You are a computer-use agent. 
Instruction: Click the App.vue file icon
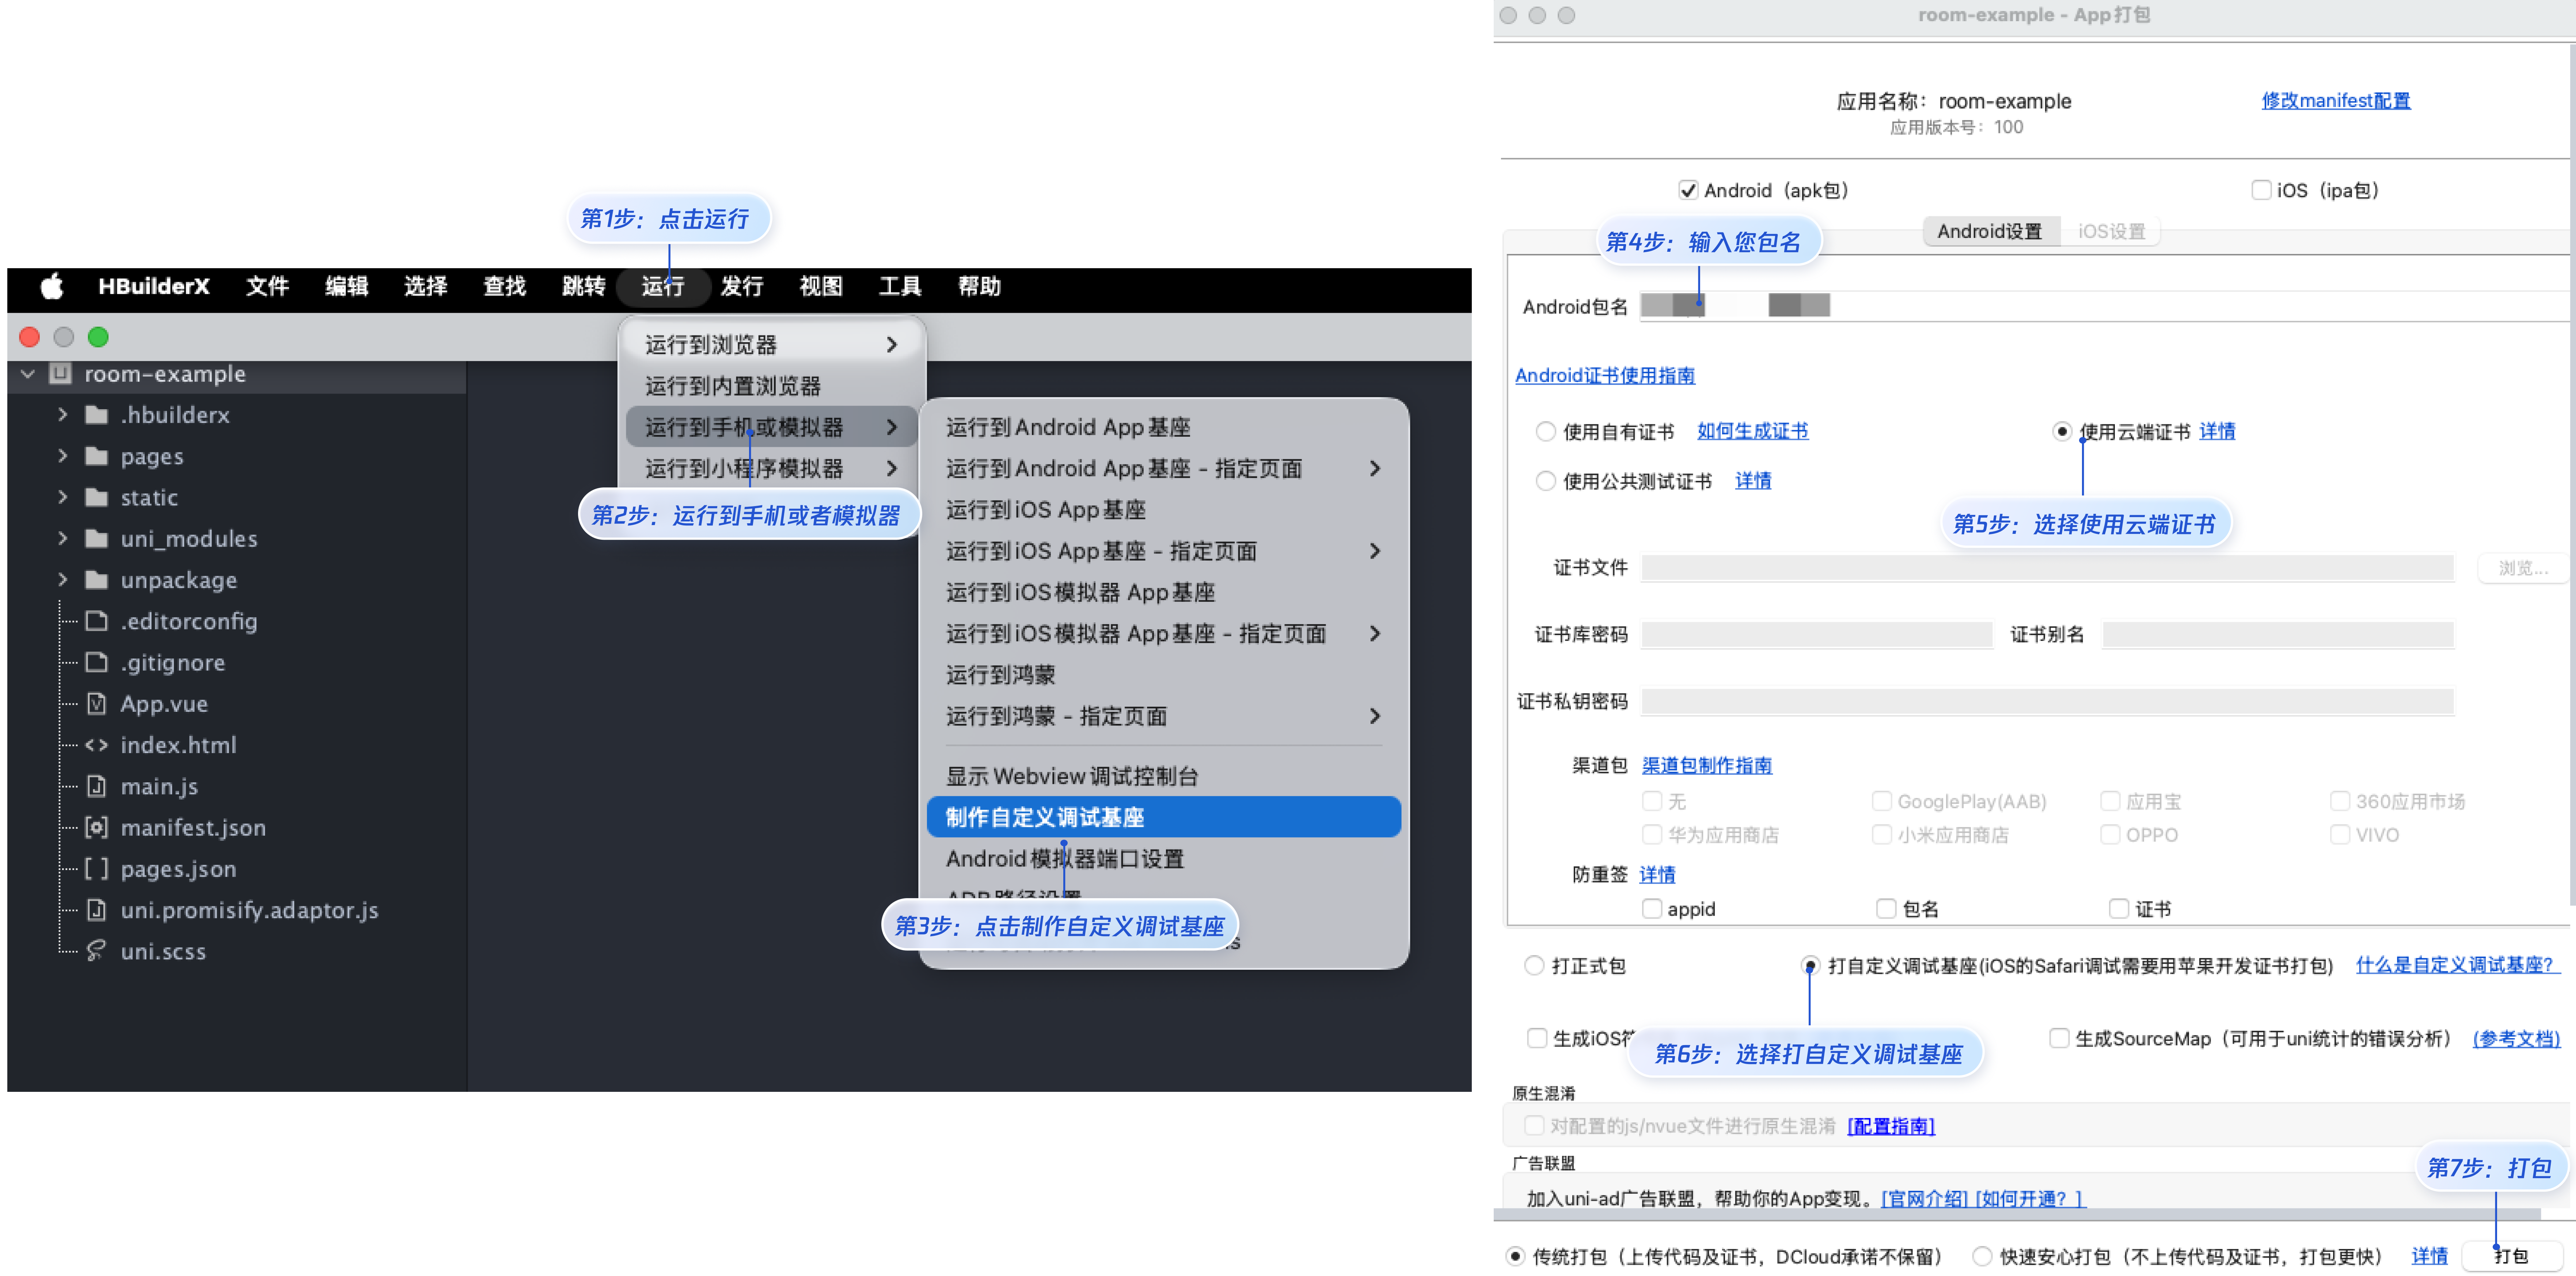click(x=96, y=704)
